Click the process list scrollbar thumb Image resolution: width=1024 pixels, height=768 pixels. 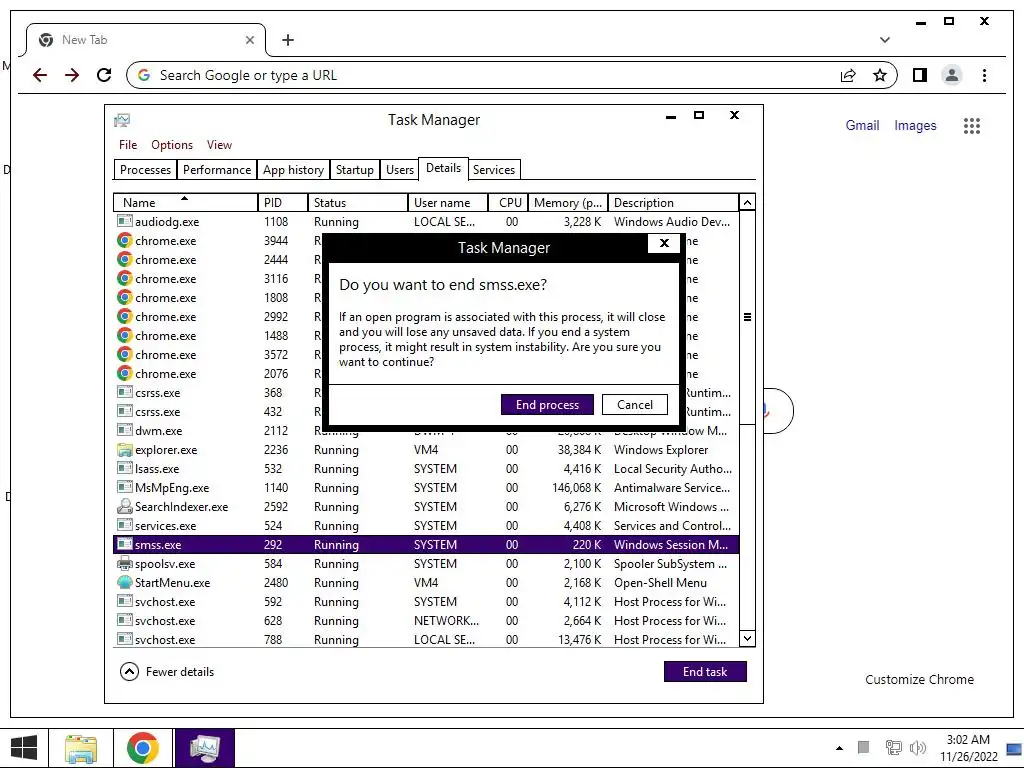coord(747,317)
